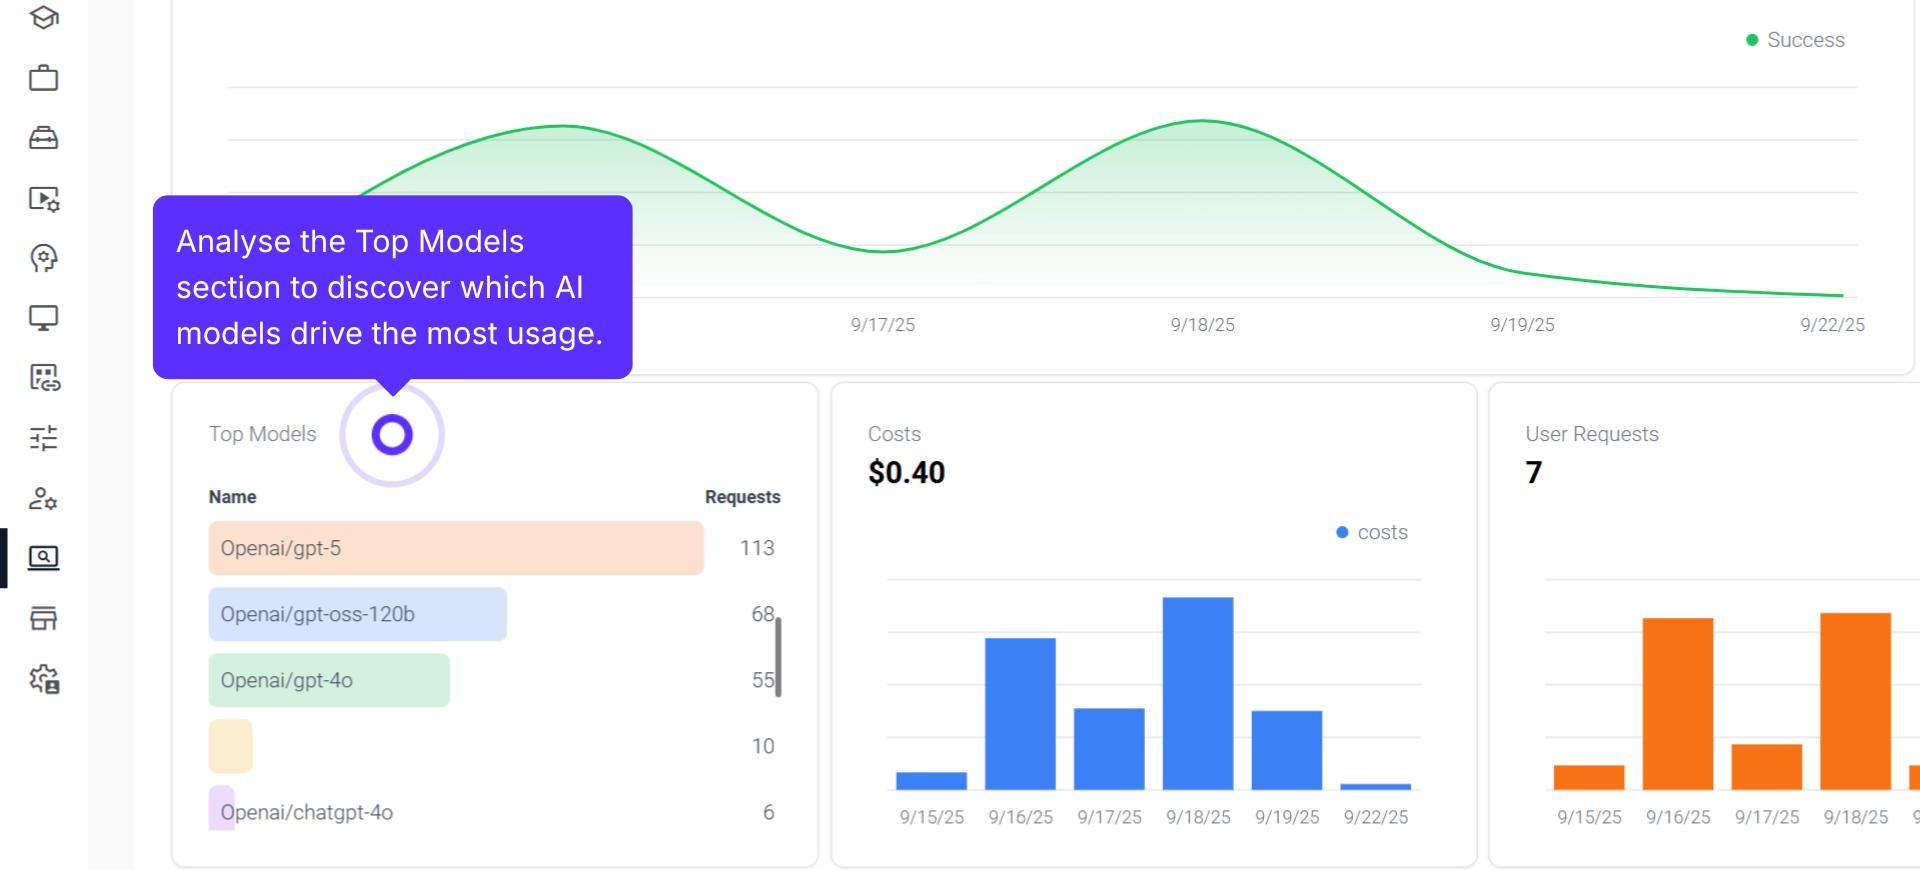Click the Openai/gpt-4o model row
Screen dimensions: 1920x870
(329, 680)
